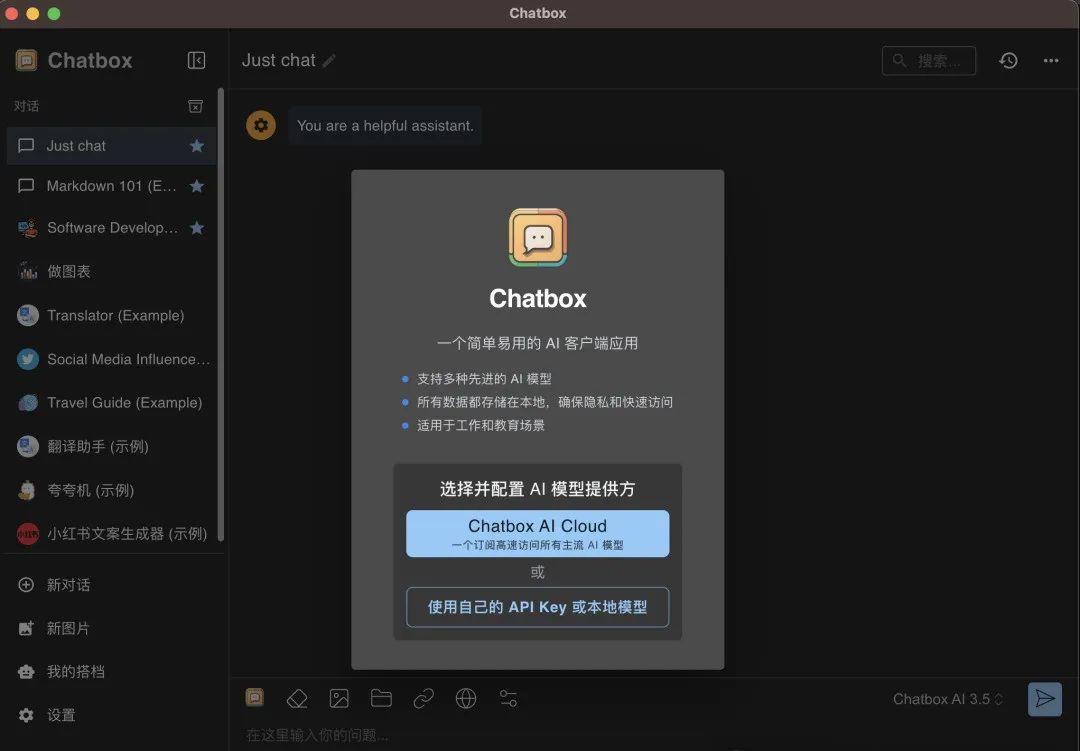Collapse the sidebar with the panel icon
Image resolution: width=1080 pixels, height=751 pixels.
click(x=196, y=61)
